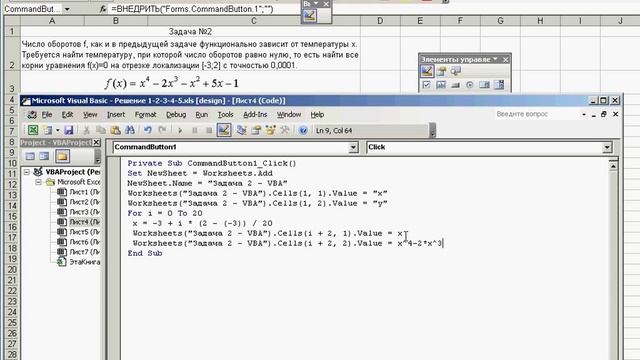Open the Project Explorer icon
Viewport: 640px width, 360px height.
(241, 130)
